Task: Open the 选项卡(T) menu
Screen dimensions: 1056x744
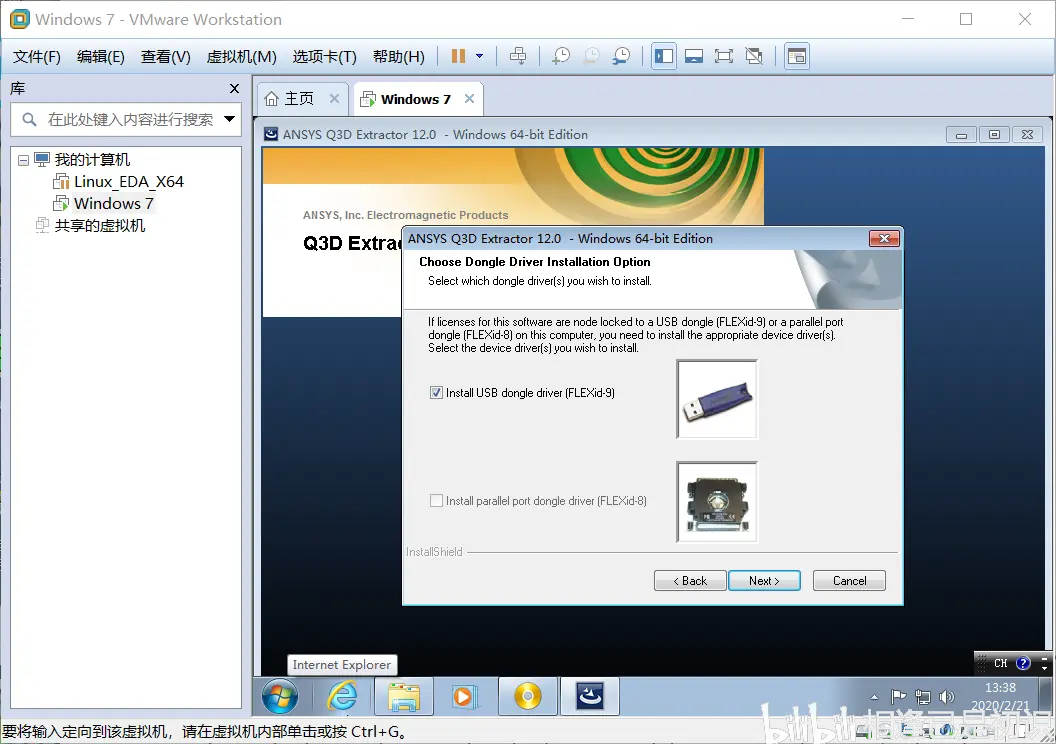Action: (x=324, y=57)
